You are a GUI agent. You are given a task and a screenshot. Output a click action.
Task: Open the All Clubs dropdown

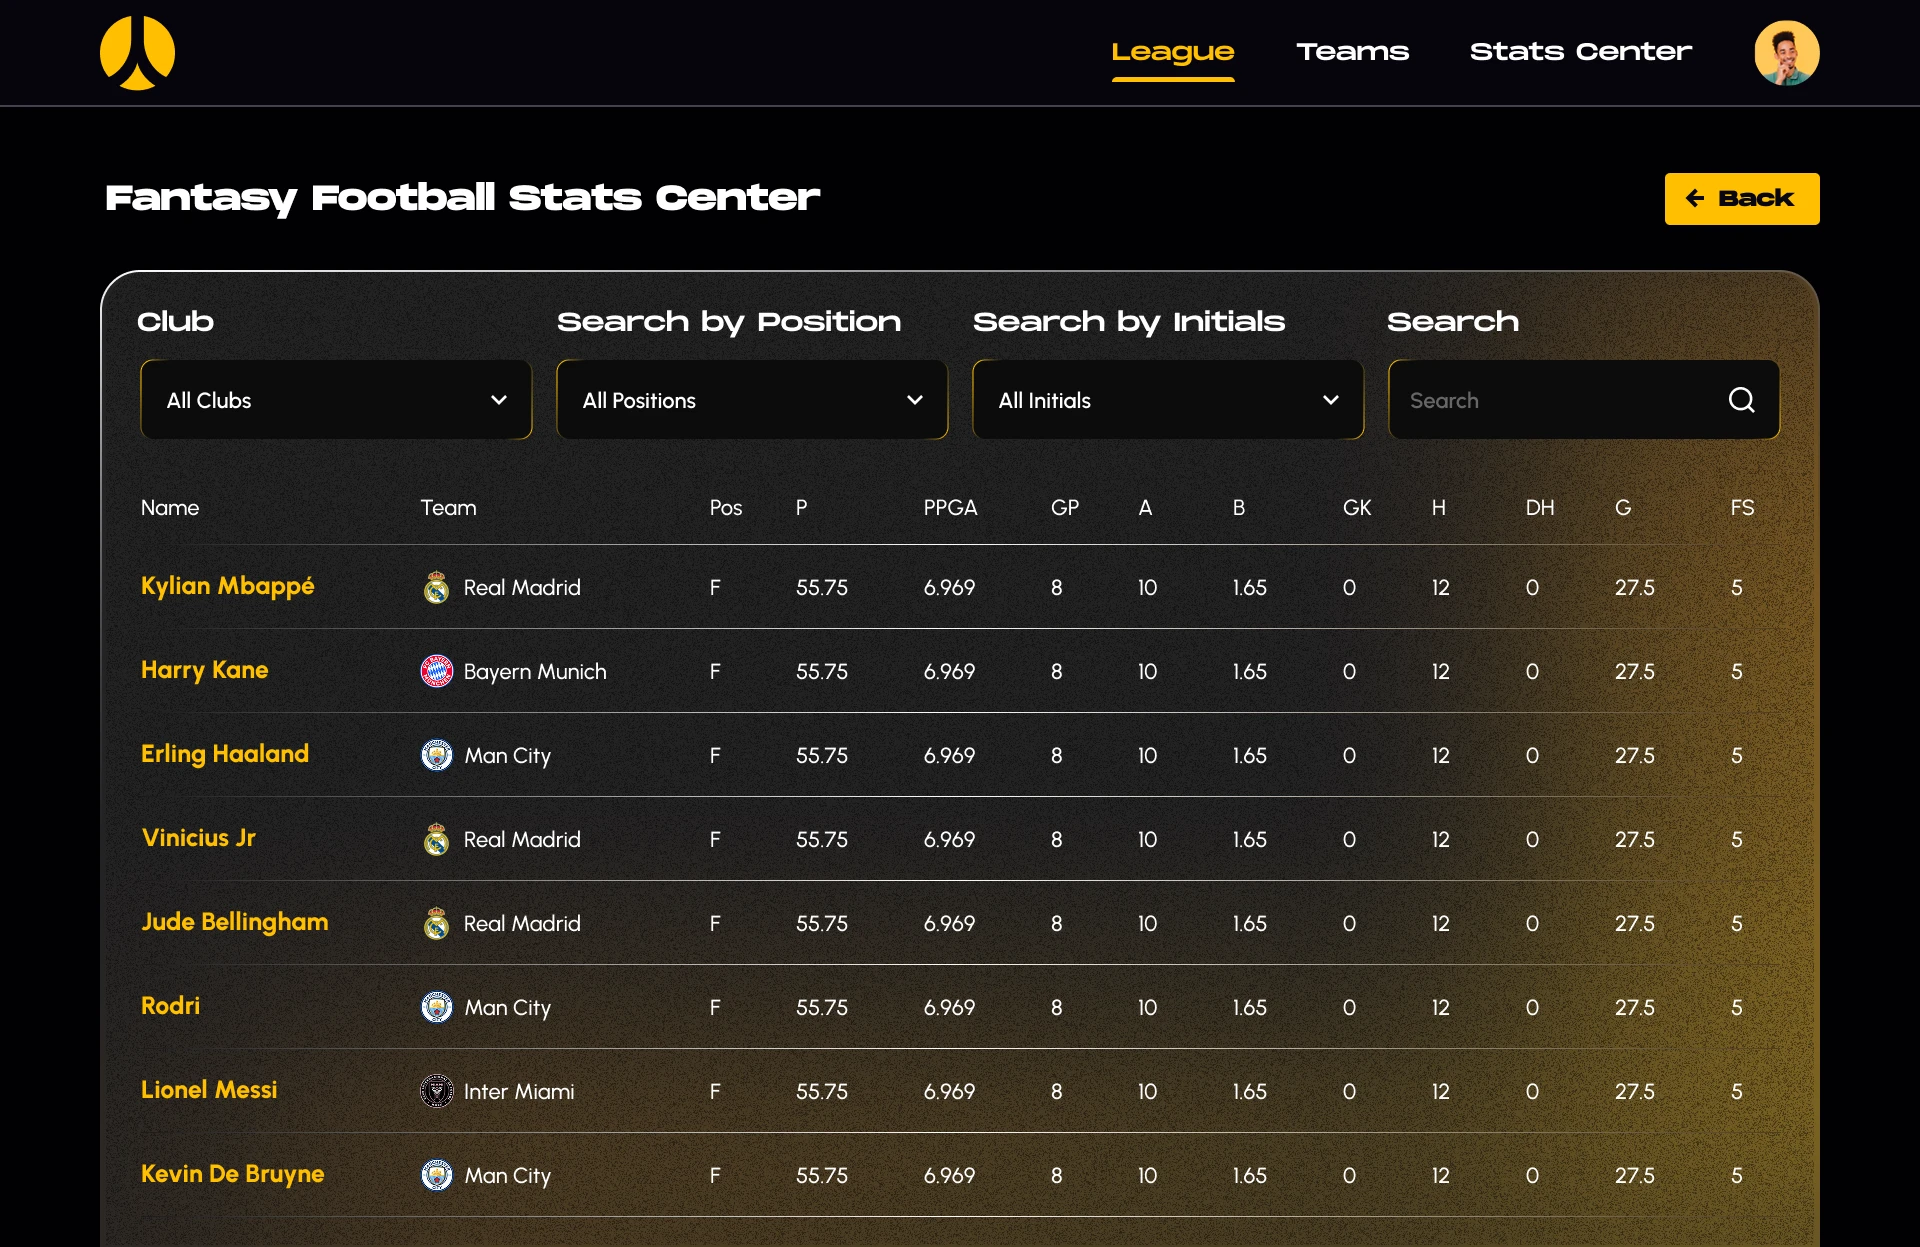click(335, 399)
